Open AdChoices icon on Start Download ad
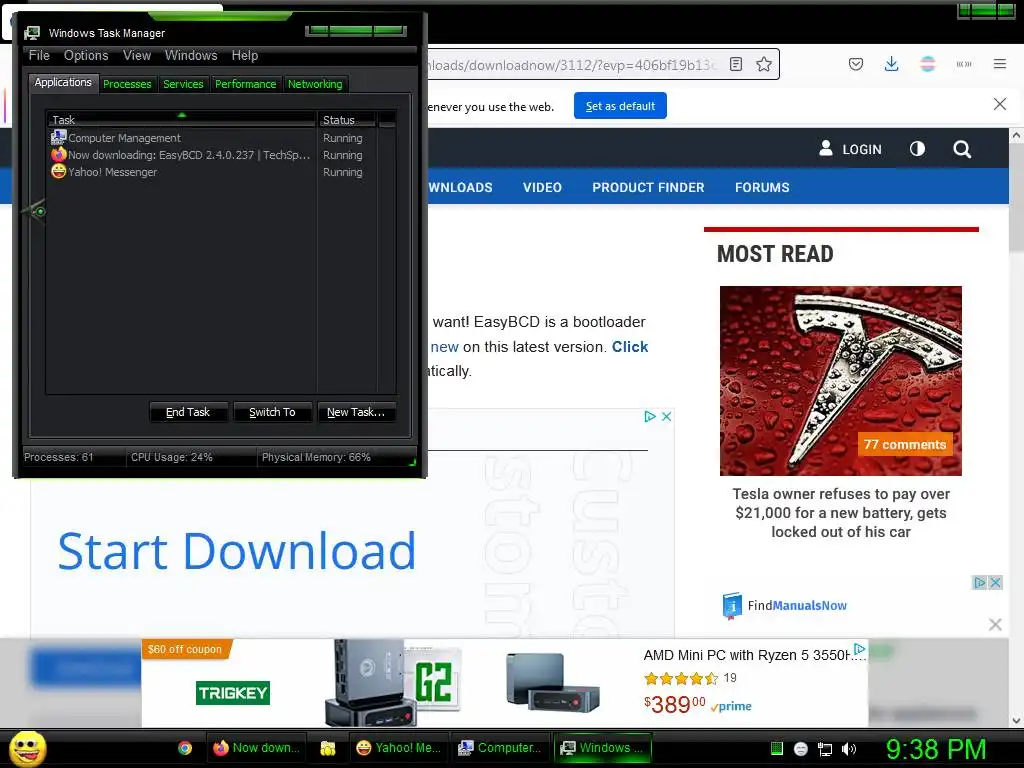 point(650,417)
